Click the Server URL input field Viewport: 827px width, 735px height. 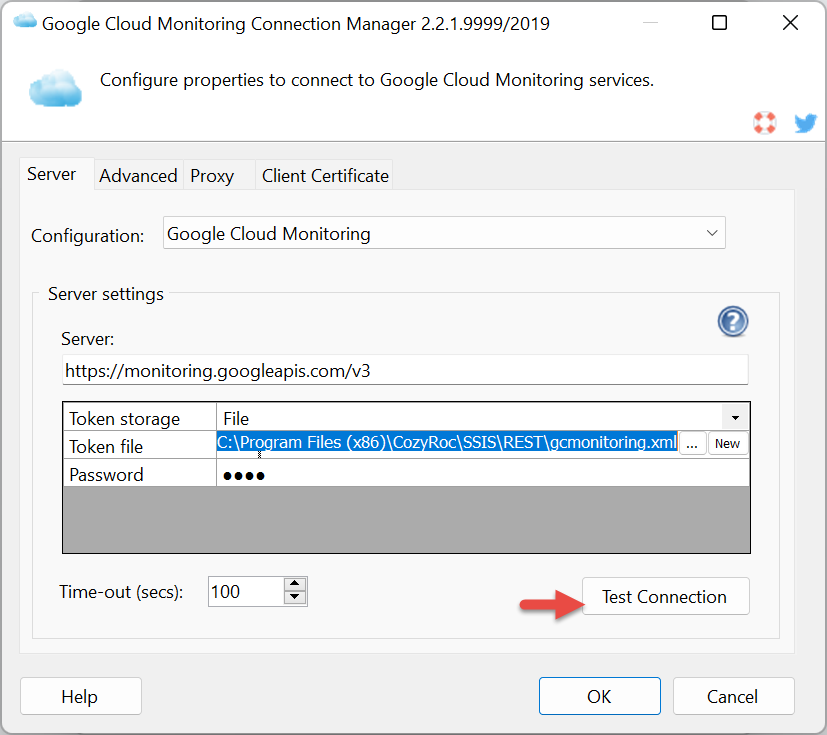[405, 371]
